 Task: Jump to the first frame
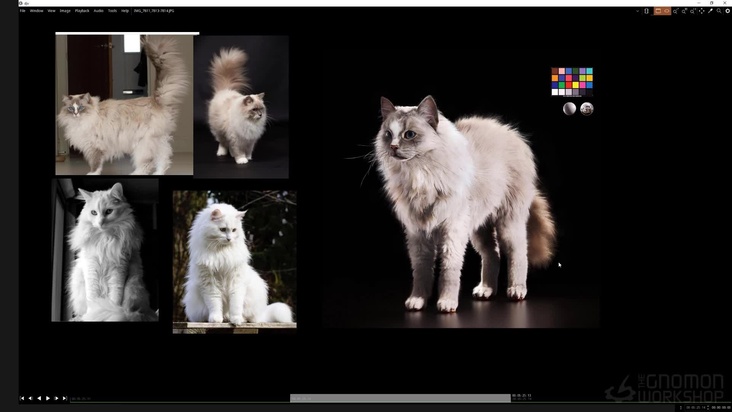tap(22, 398)
